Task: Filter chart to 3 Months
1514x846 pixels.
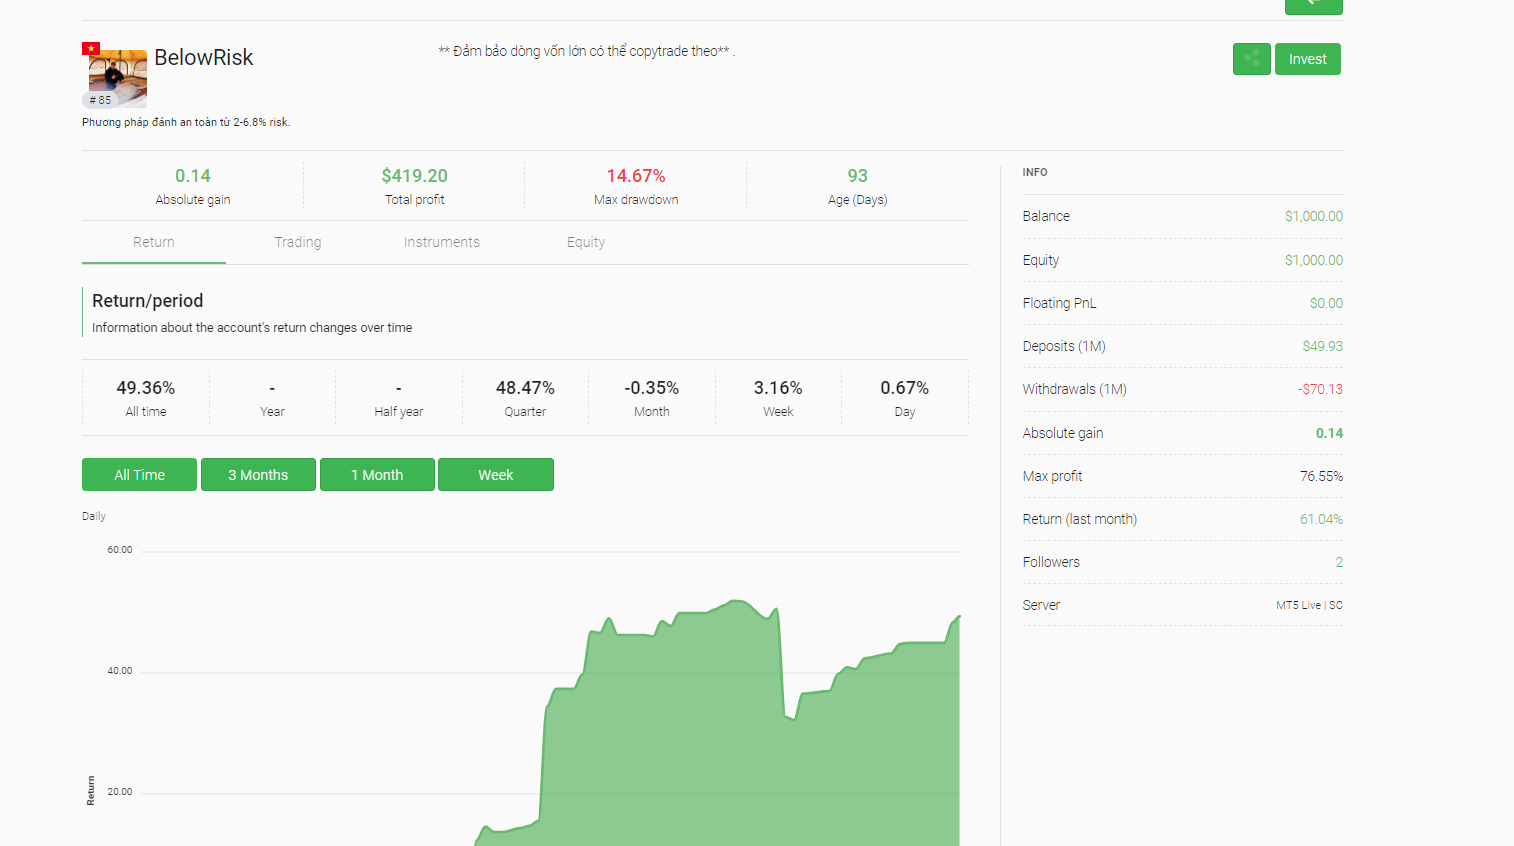Action: (x=258, y=475)
